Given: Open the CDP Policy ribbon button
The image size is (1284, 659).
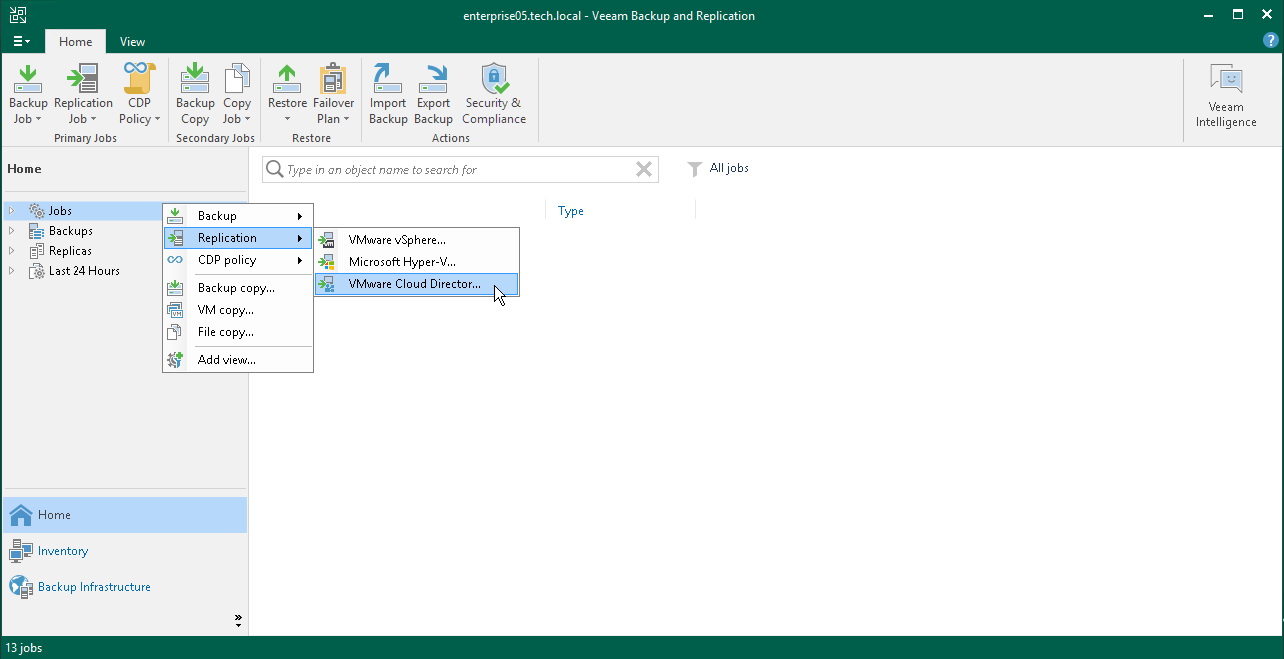Looking at the screenshot, I should 140,95.
